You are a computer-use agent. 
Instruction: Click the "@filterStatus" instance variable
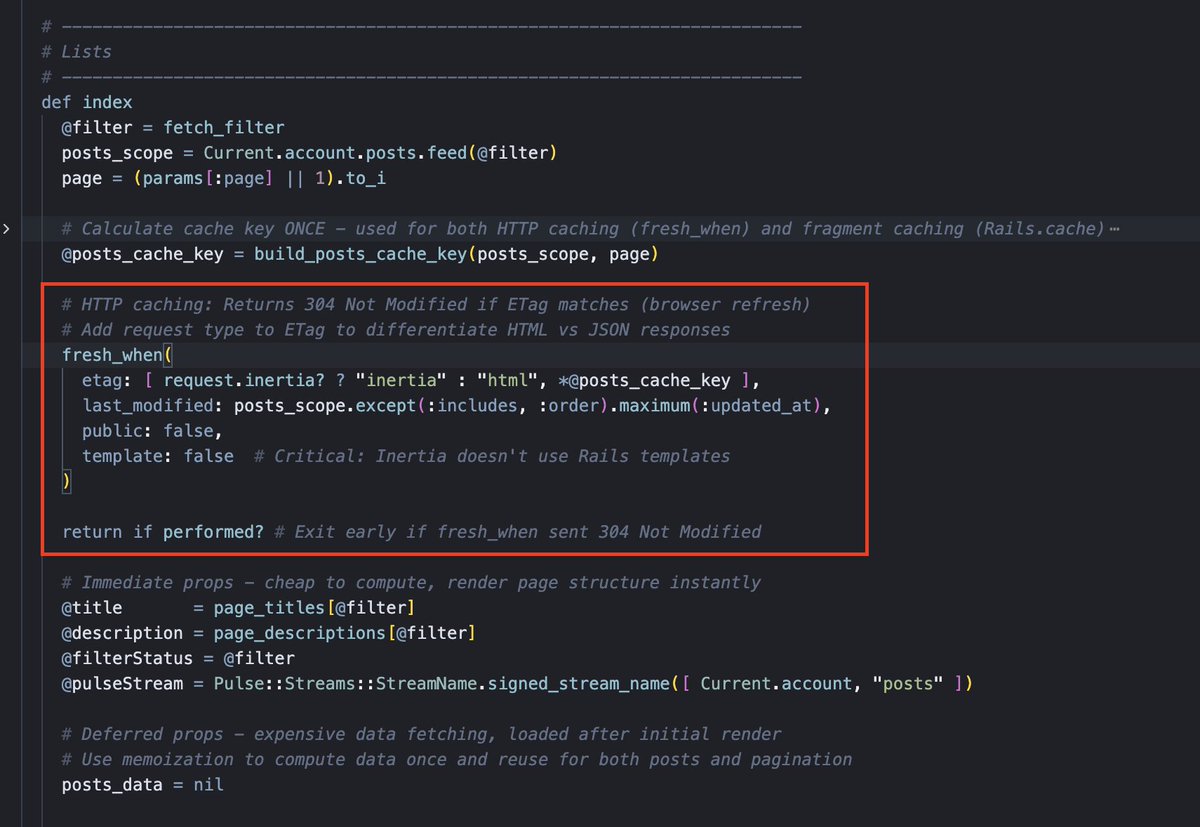coord(128,658)
